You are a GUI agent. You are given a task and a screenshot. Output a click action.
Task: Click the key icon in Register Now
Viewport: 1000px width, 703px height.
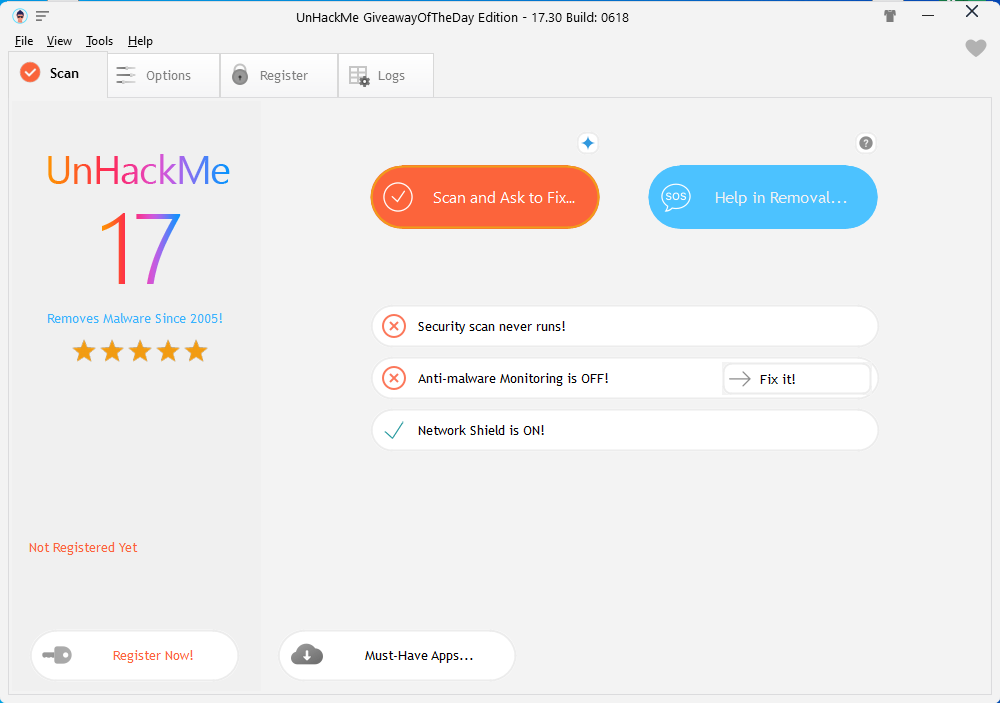[57, 655]
